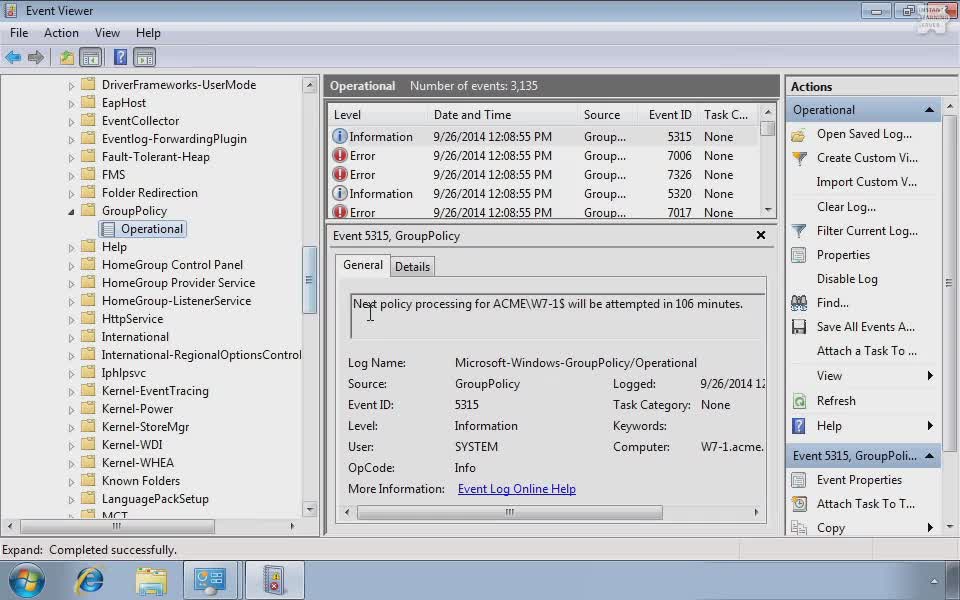960x600 pixels.
Task: Click the Find binoculars icon
Action: (x=799, y=303)
